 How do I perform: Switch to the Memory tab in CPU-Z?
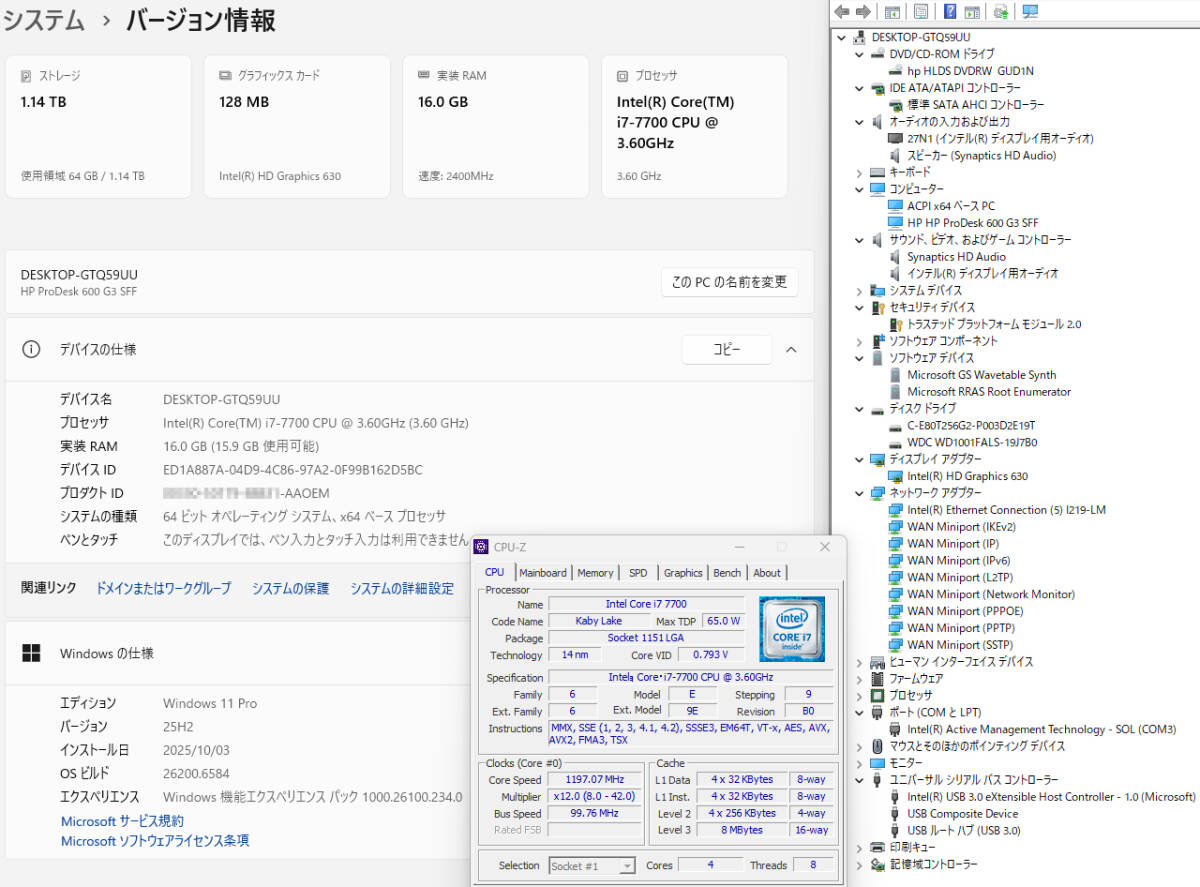pyautogui.click(x=595, y=572)
